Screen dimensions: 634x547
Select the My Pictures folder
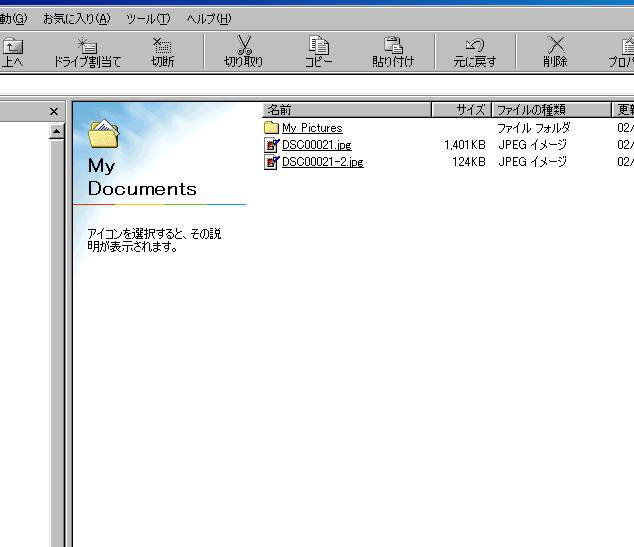pyautogui.click(x=311, y=128)
